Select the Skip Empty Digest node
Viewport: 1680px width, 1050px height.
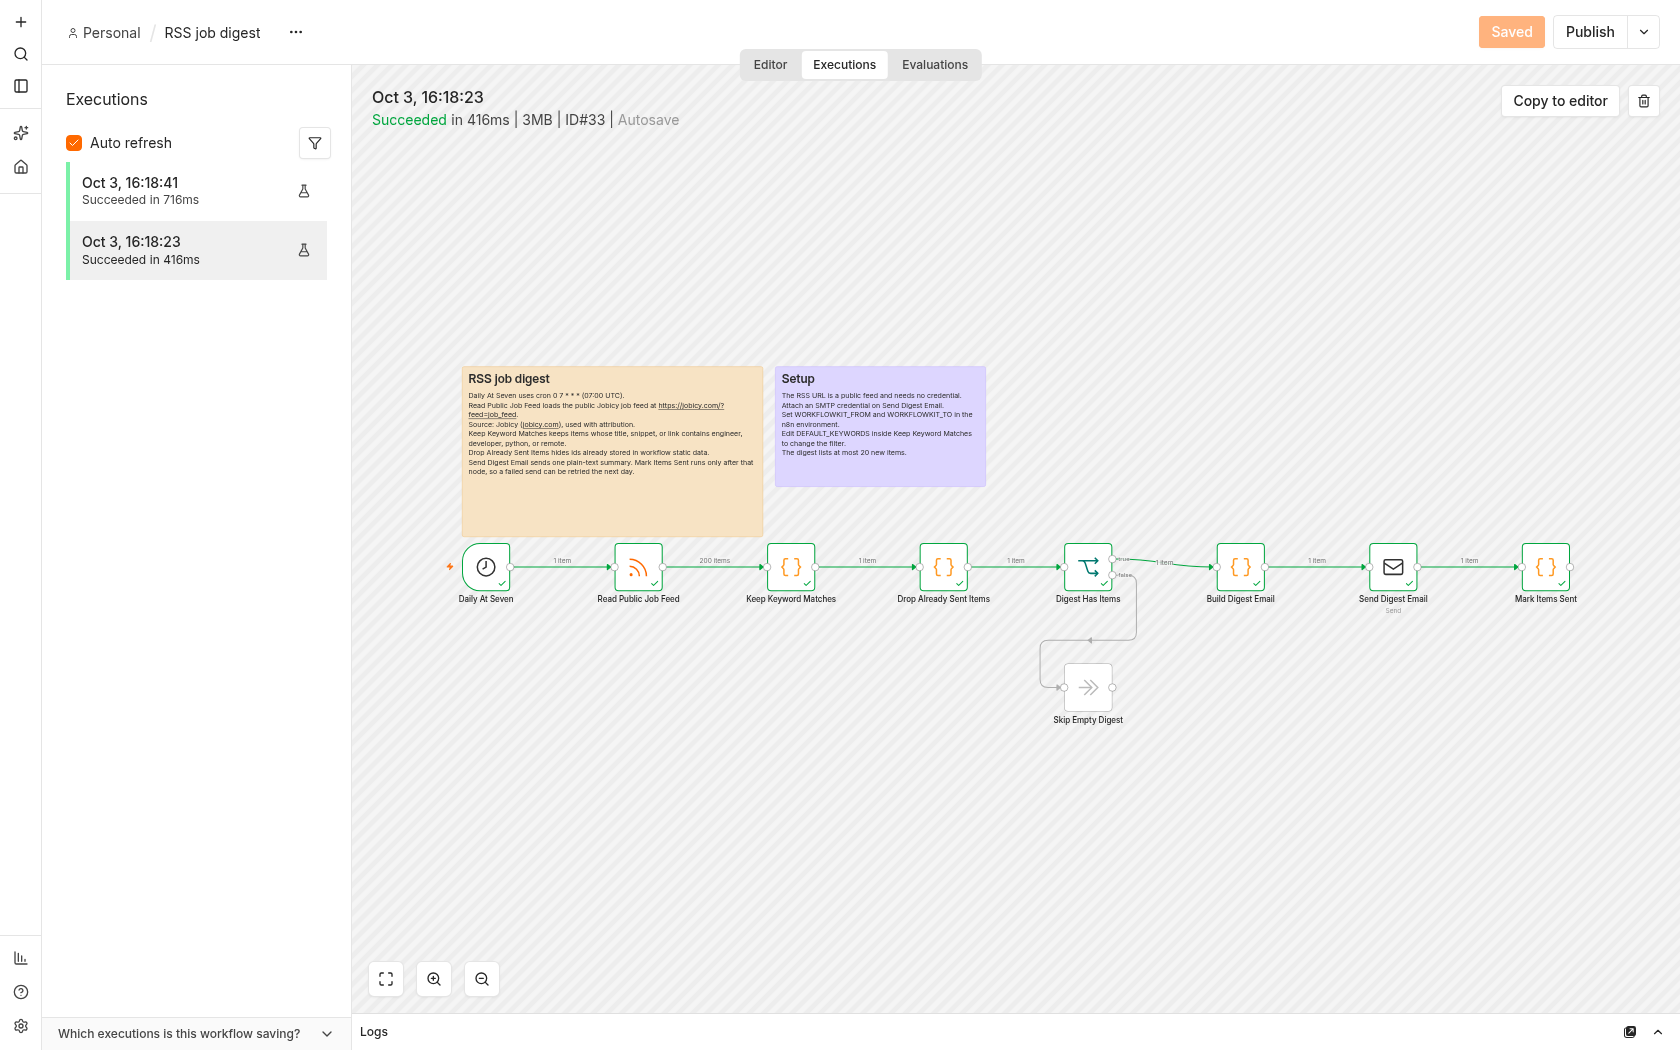click(1088, 687)
